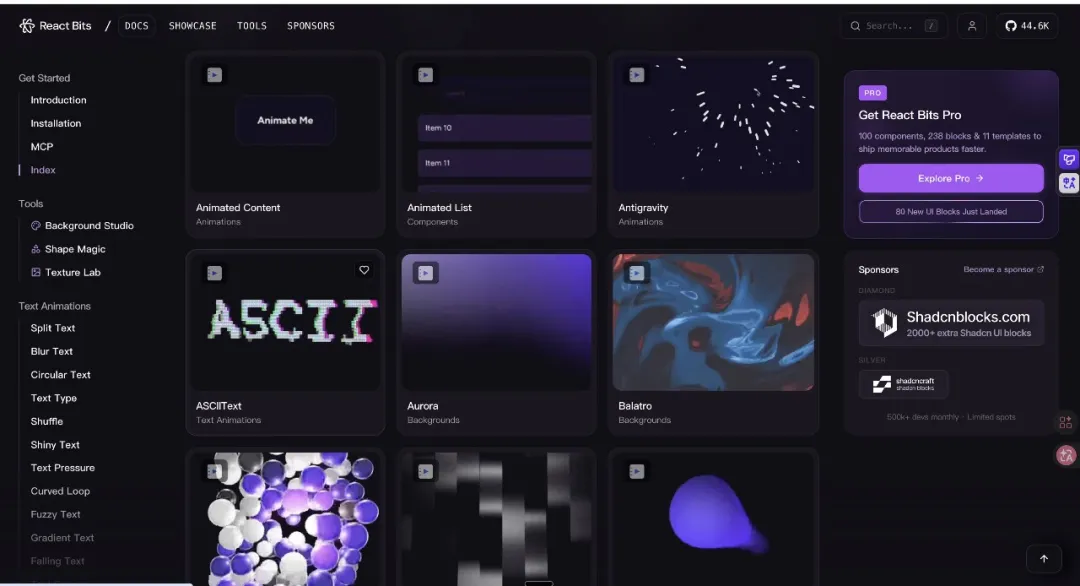Open Shuffle in sidebar
This screenshot has height=586, width=1080.
pyautogui.click(x=47, y=421)
